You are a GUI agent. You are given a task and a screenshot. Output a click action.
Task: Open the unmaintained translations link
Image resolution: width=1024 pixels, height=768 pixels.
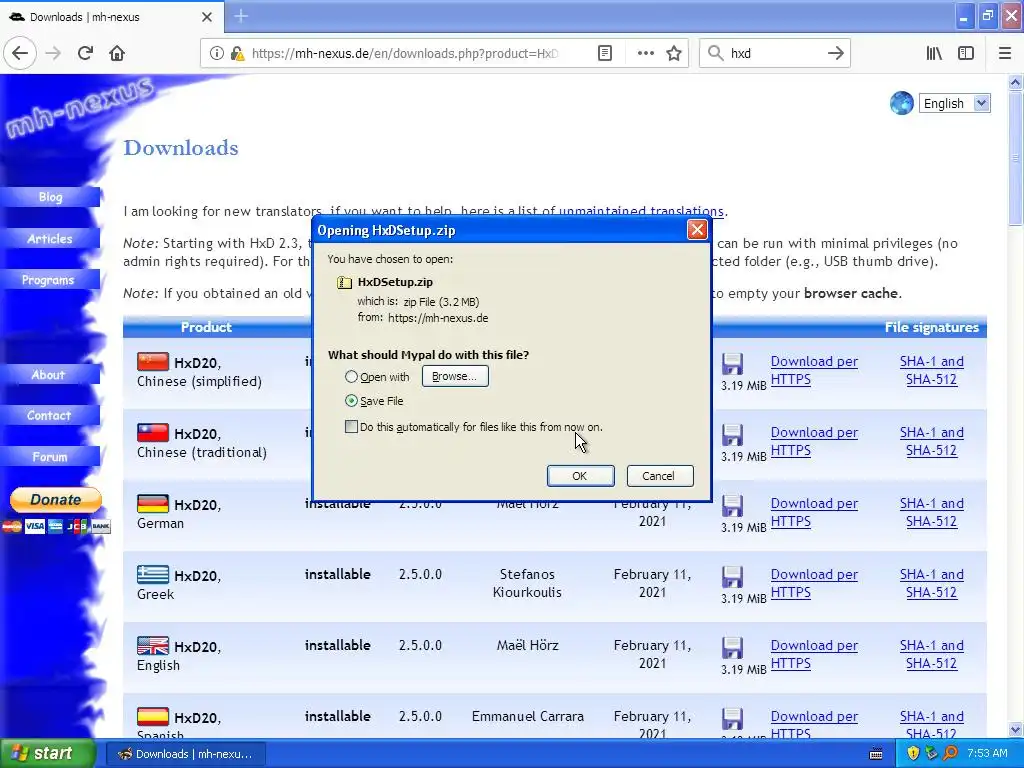tap(641, 211)
